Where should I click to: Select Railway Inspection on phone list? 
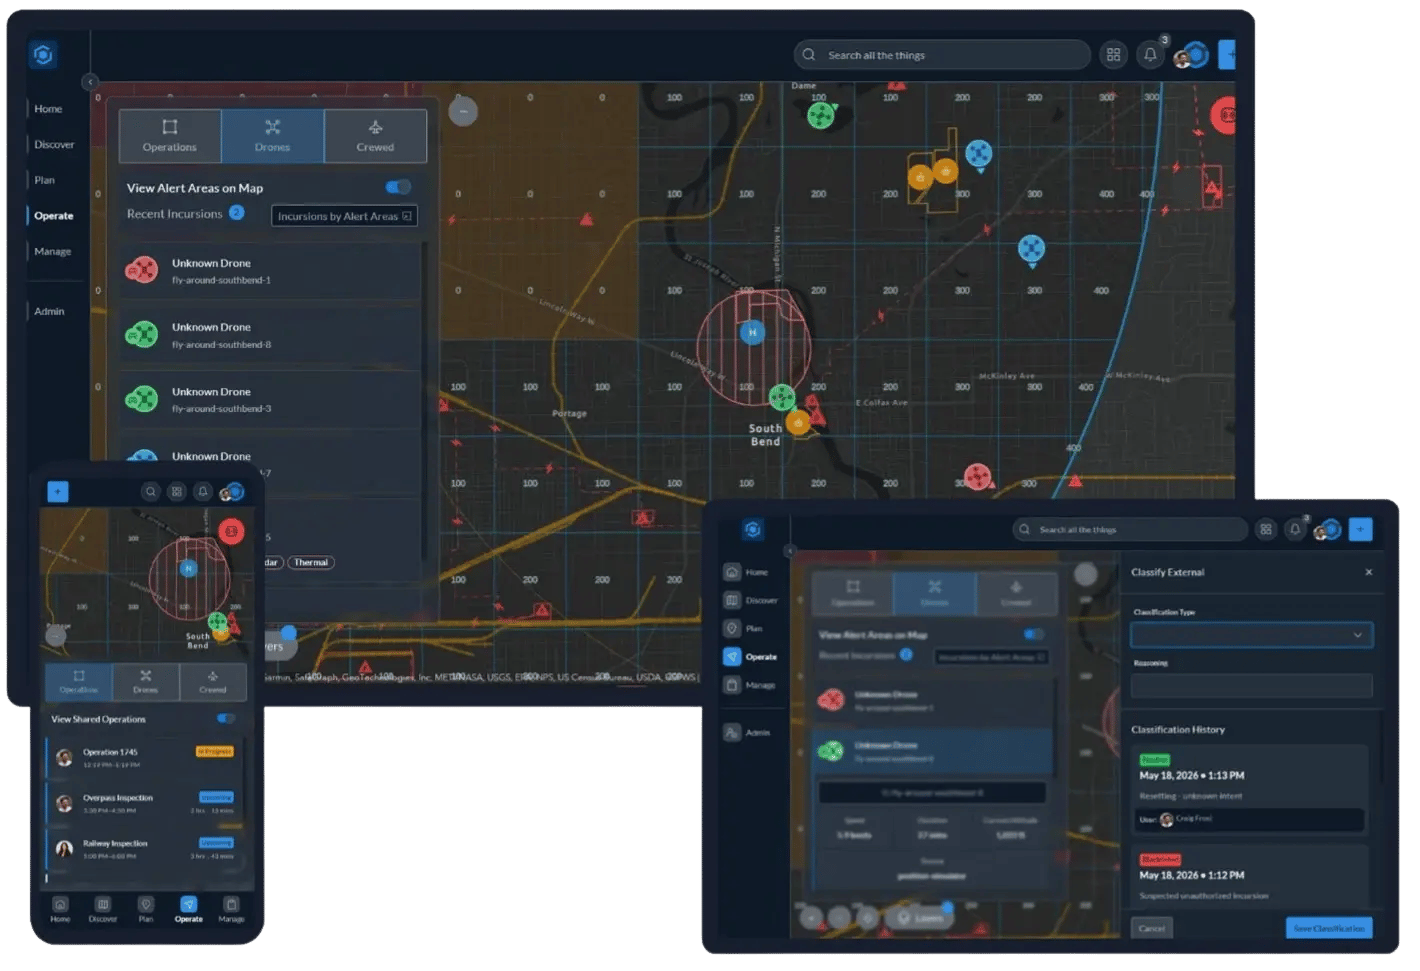click(x=145, y=849)
